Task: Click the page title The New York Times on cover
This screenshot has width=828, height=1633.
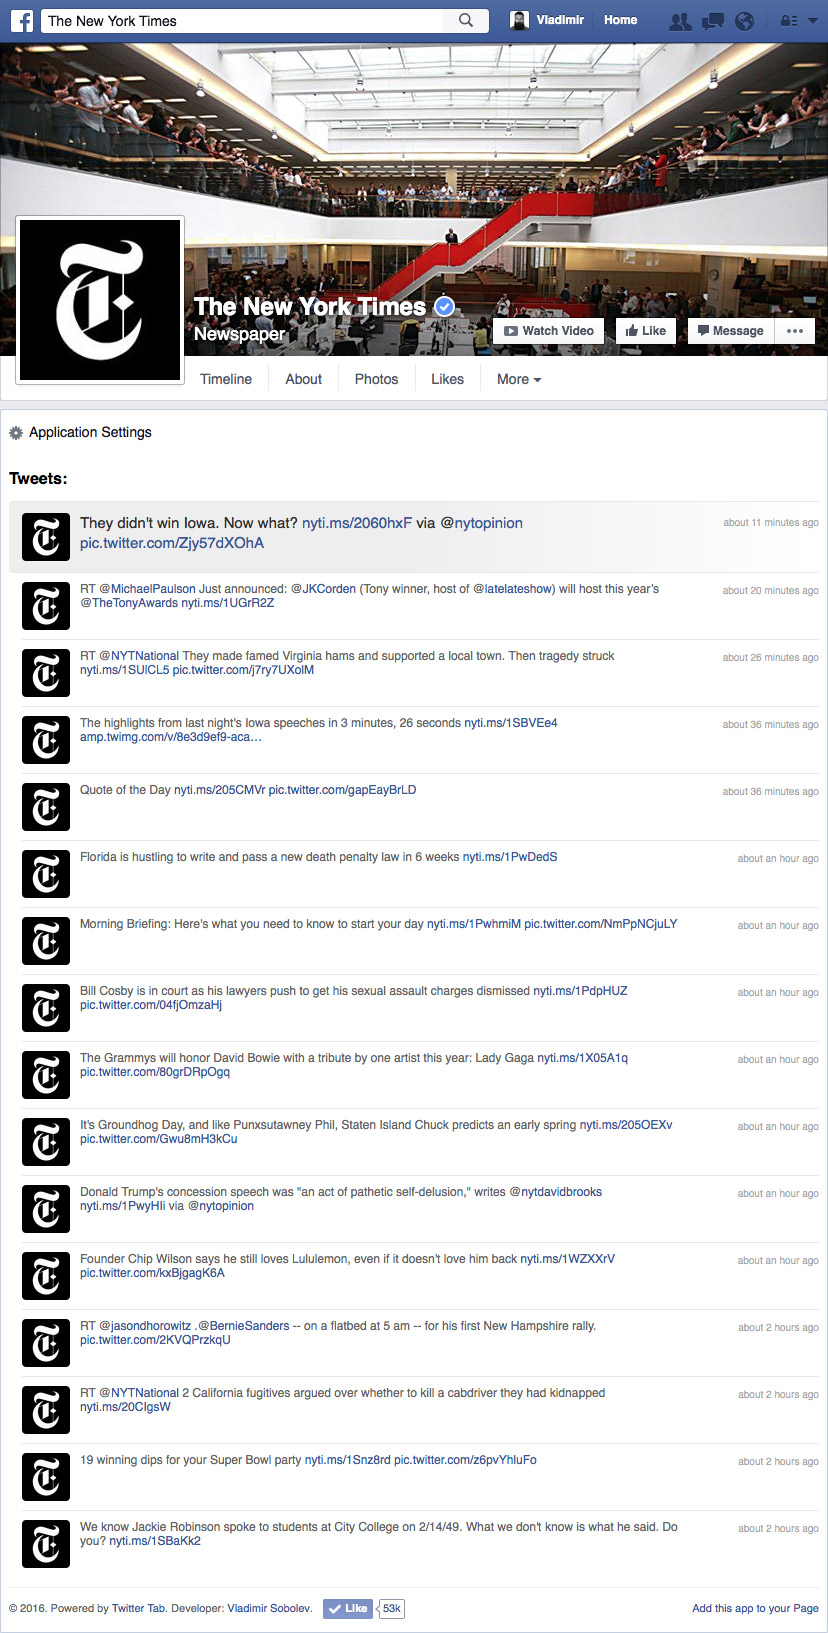Action: pyautogui.click(x=310, y=307)
